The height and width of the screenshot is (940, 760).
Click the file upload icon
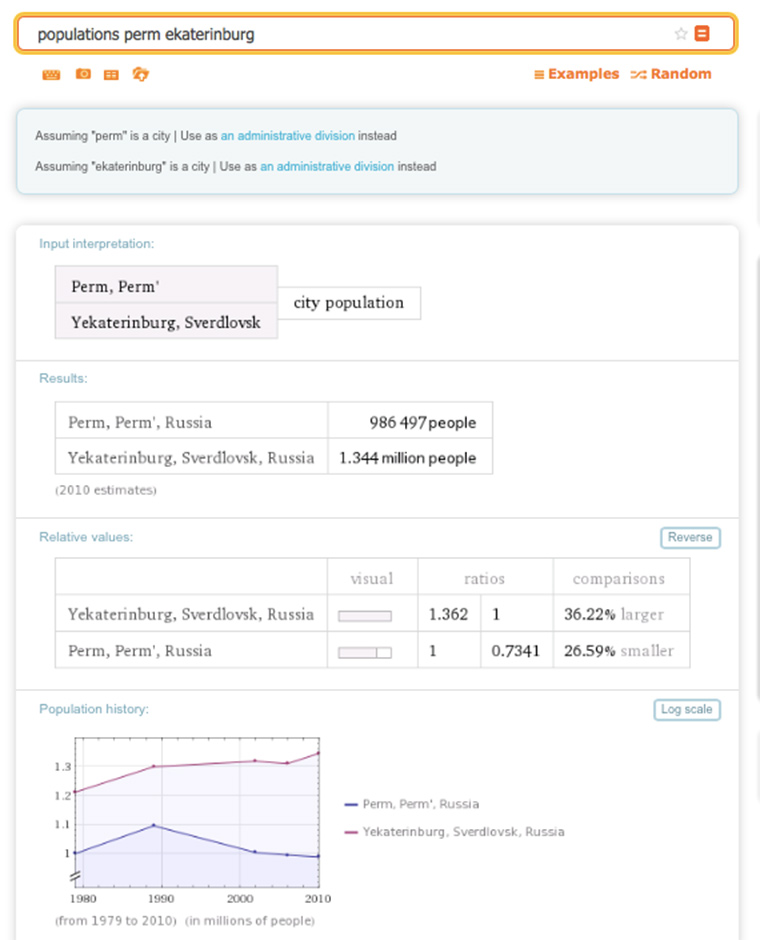141,74
